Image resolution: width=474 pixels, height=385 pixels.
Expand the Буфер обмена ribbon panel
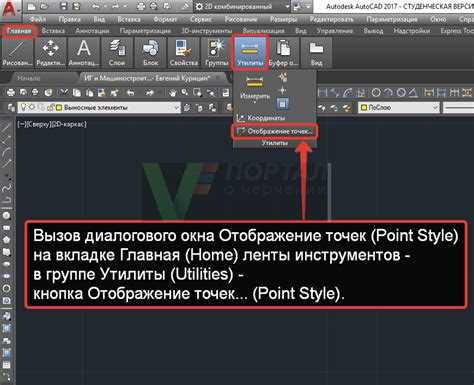point(283,53)
